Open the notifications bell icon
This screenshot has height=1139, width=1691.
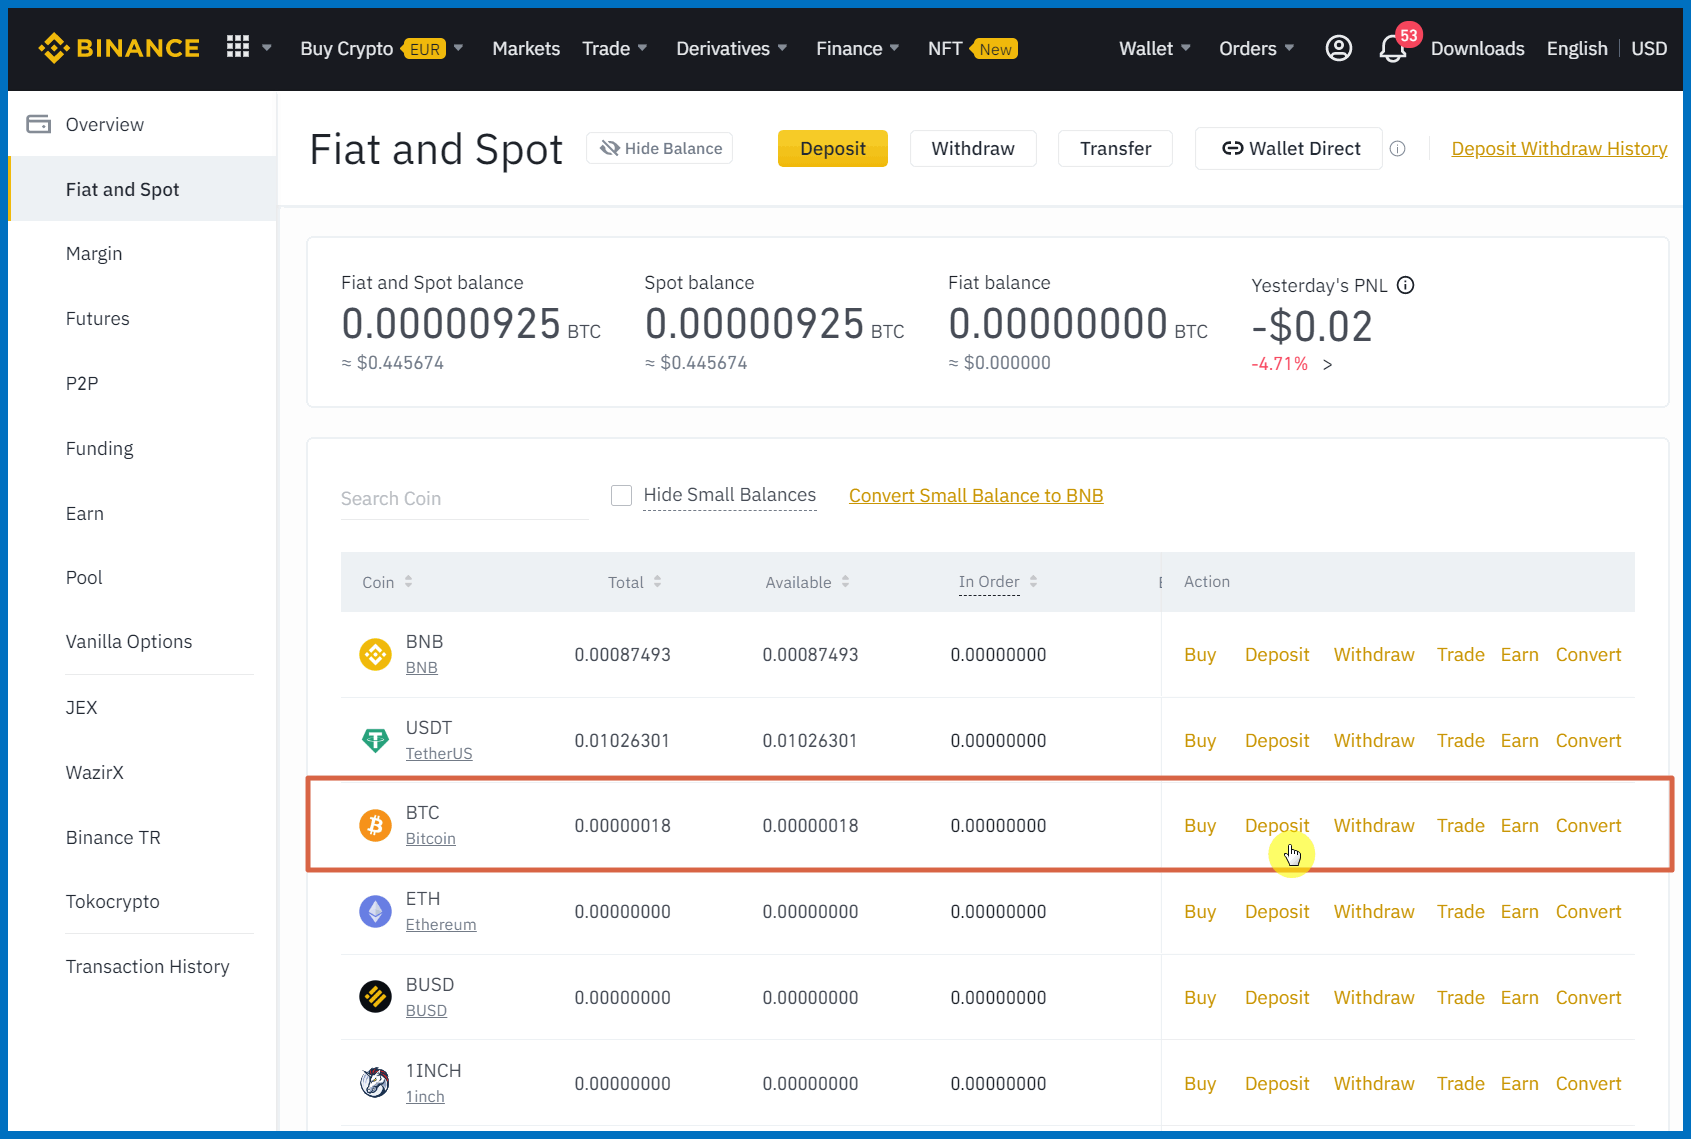point(1392,49)
